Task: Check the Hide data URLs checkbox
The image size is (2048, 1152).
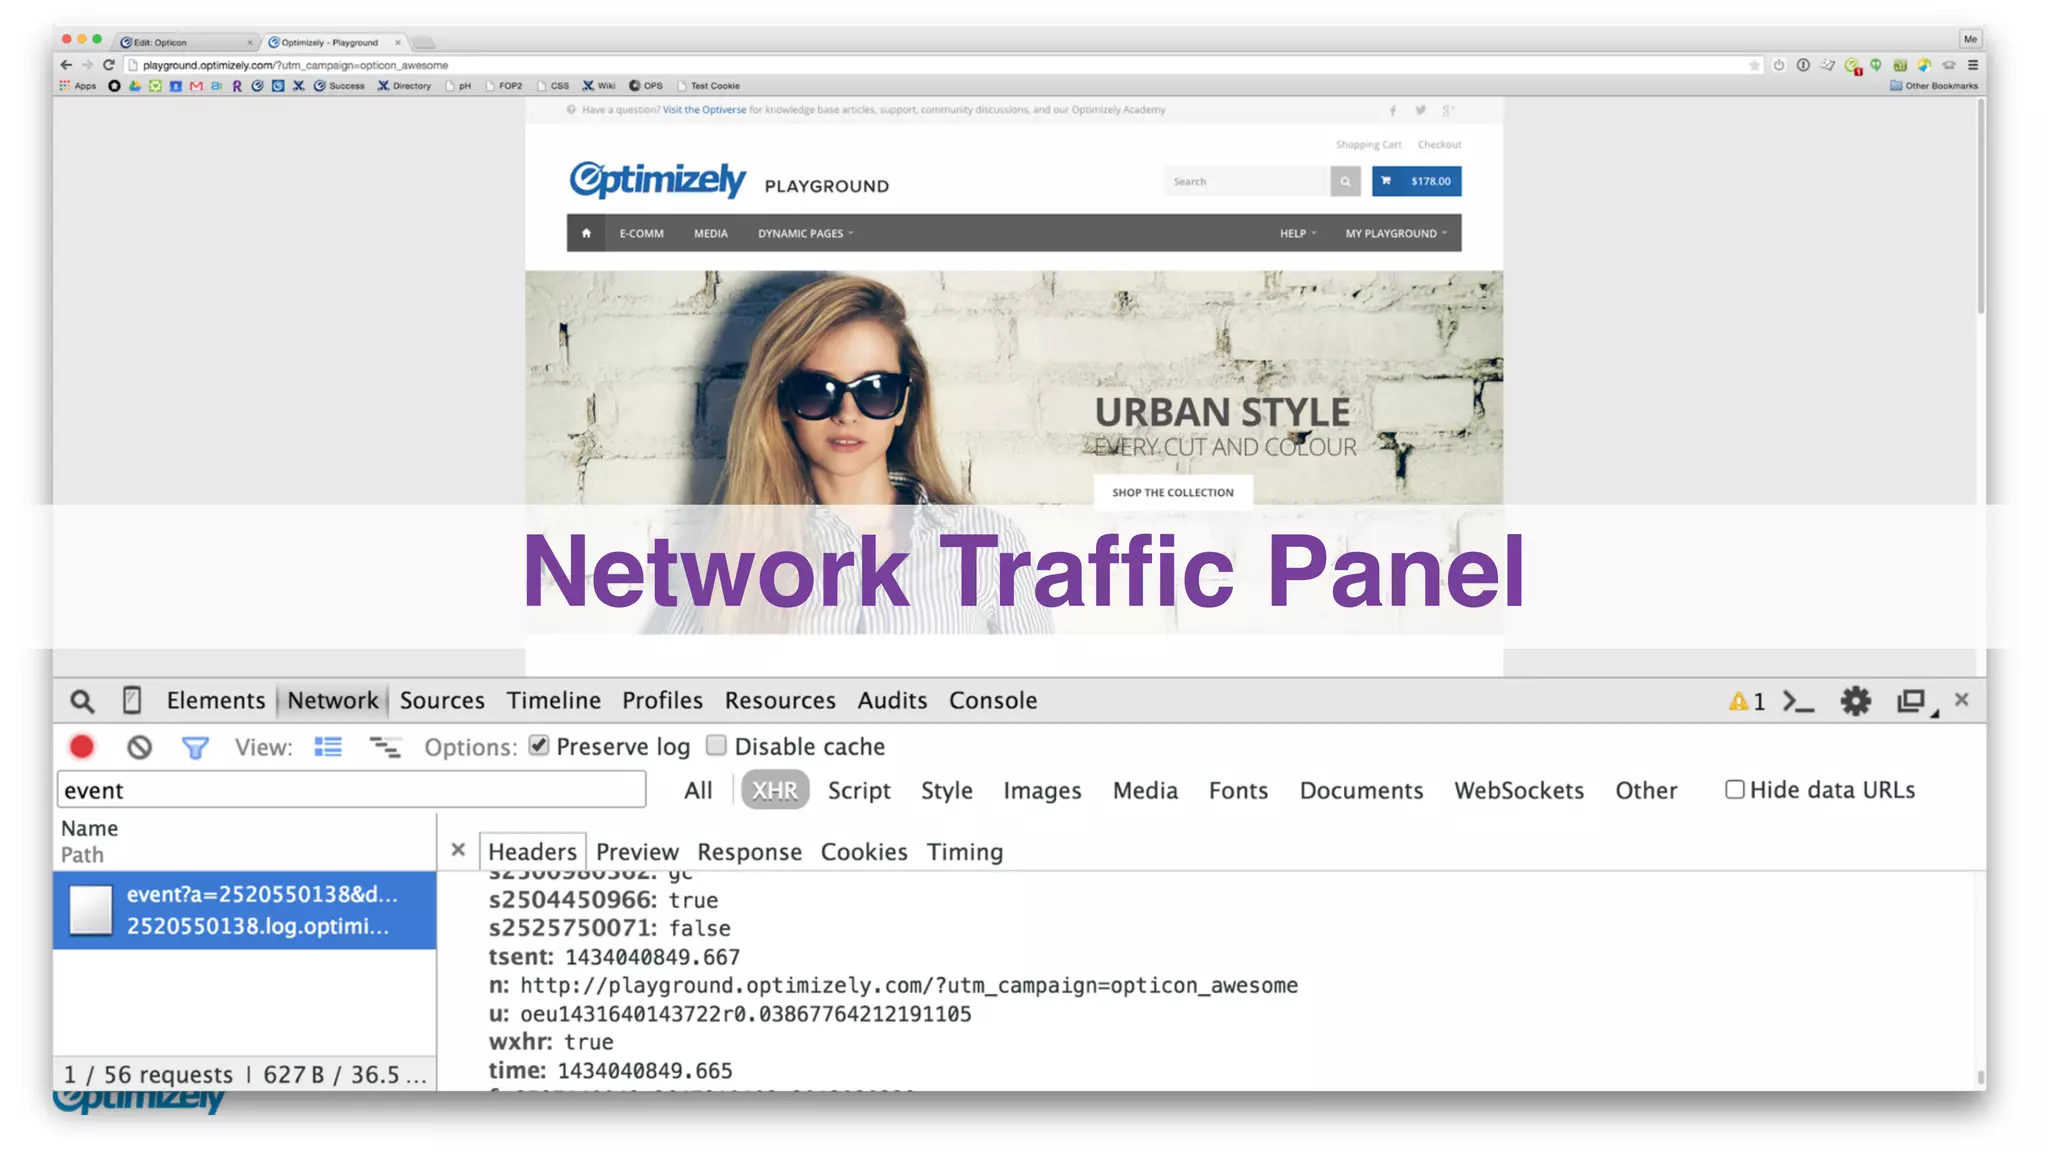Action: coord(1734,789)
